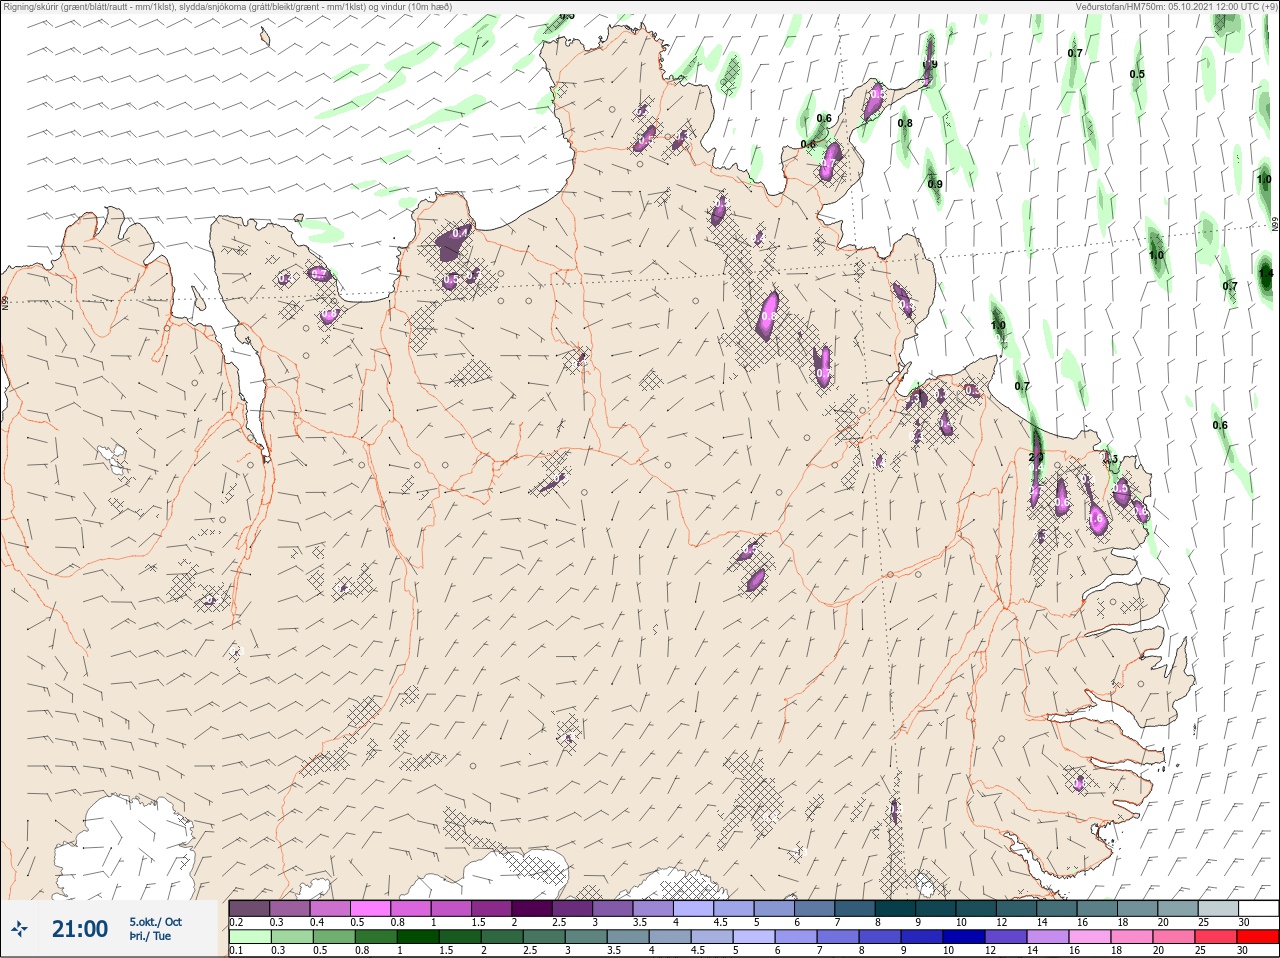This screenshot has width=1280, height=958.
Task: Pick the dark purple 2 mm snow swatch
Action: pos(533,908)
